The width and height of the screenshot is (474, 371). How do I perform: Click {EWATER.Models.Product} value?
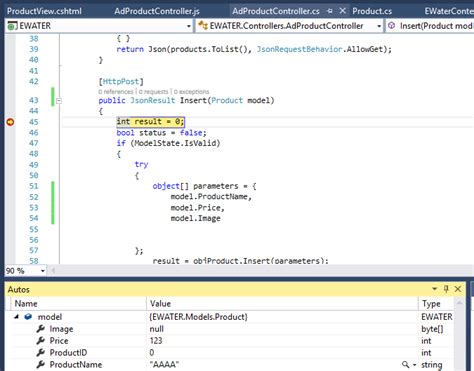click(198, 317)
